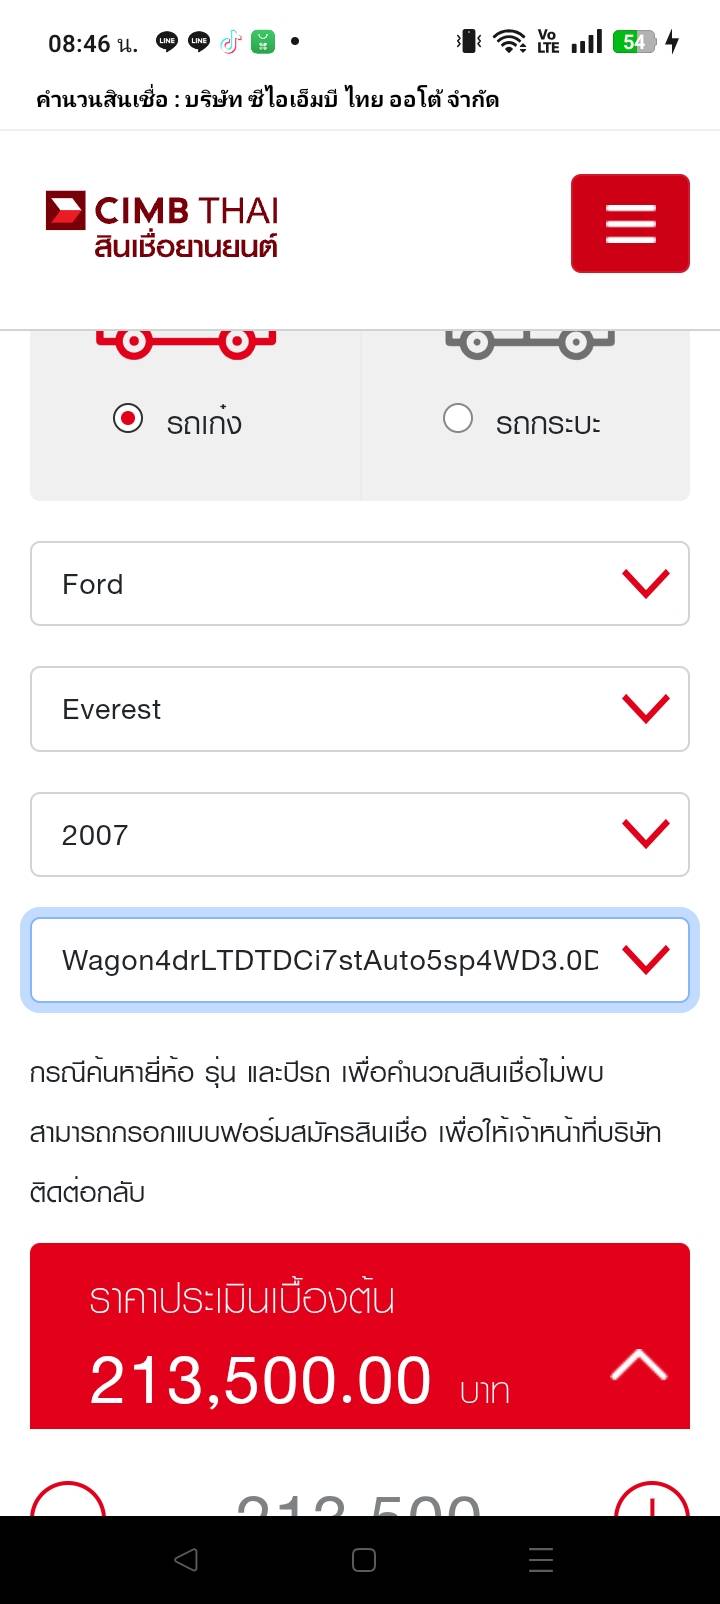The image size is (720, 1604).
Task: Open the red hamburger menu
Action: click(x=630, y=223)
